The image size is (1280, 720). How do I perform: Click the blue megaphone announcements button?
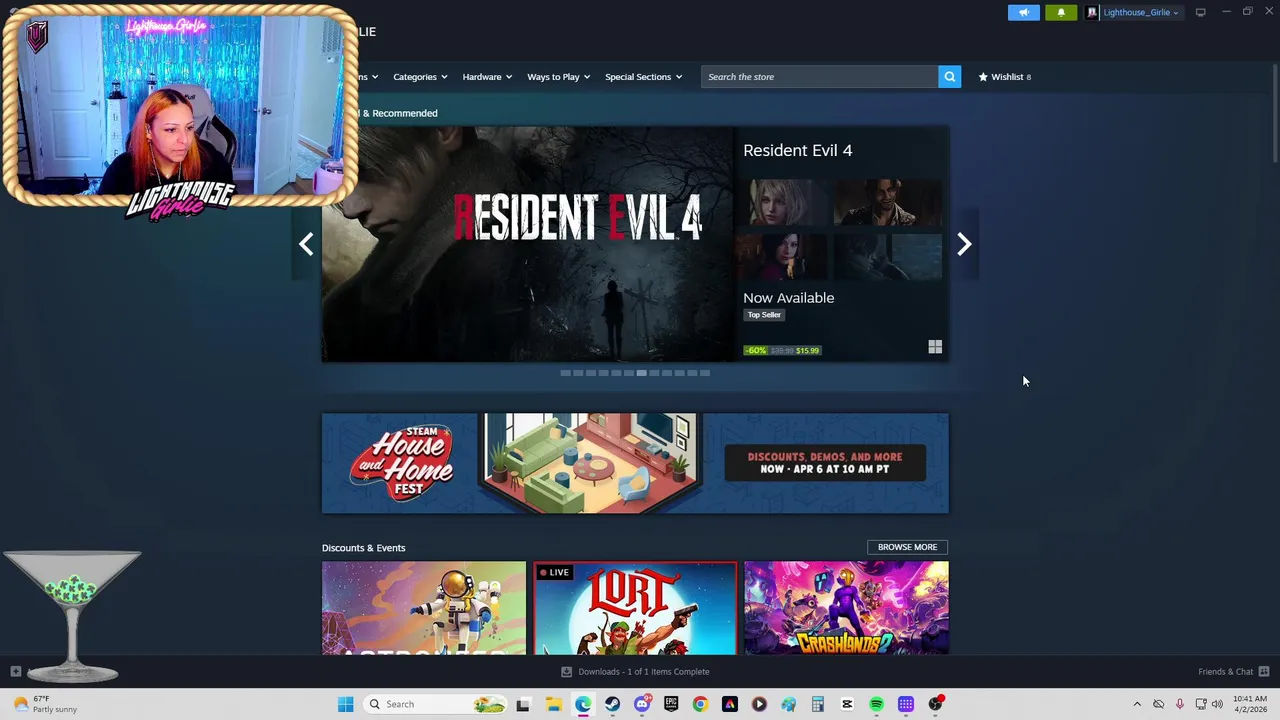[1023, 12]
